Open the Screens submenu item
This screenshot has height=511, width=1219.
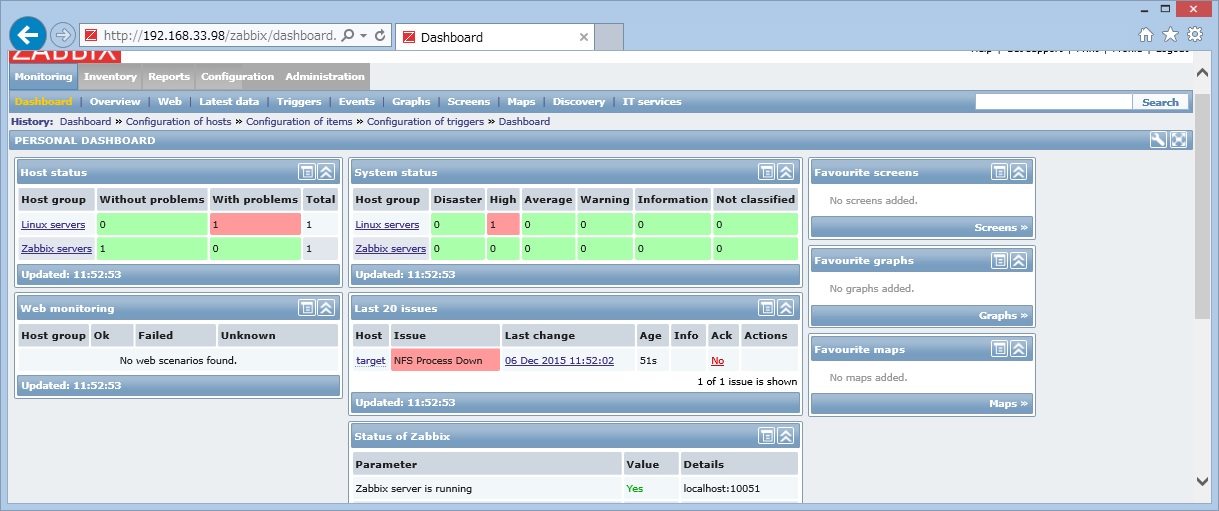pyautogui.click(x=469, y=102)
